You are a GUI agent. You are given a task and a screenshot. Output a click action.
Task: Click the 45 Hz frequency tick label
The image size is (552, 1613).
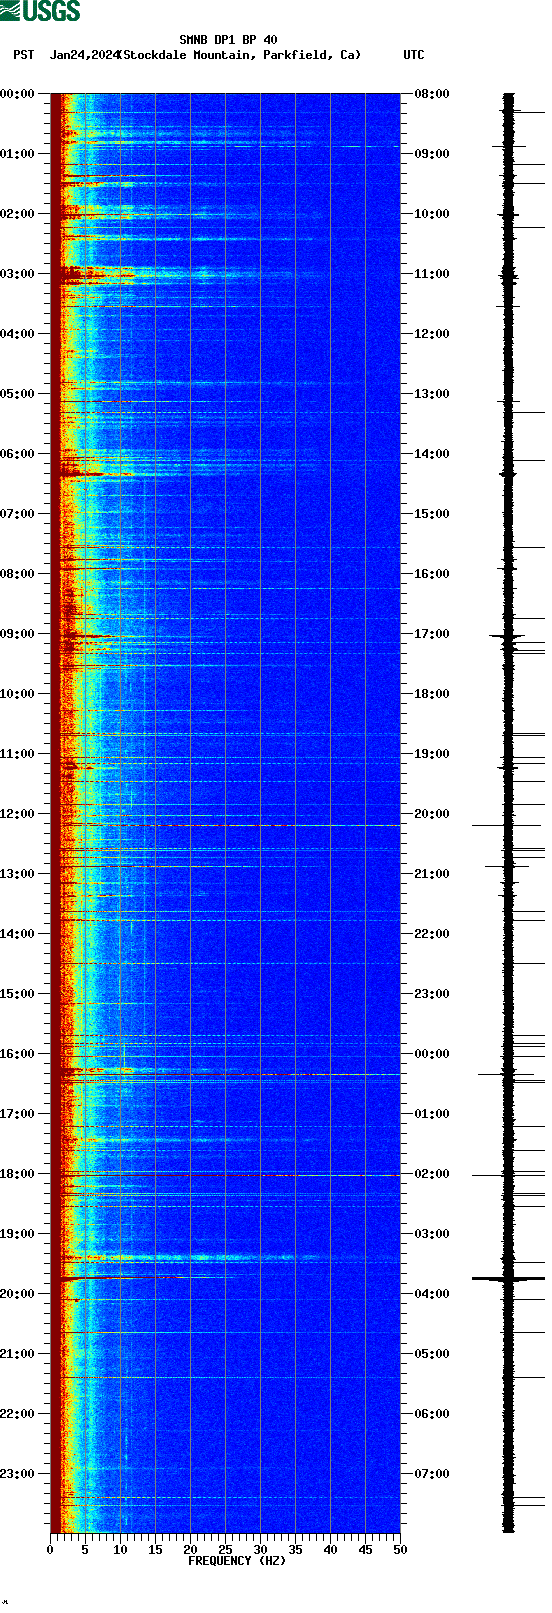point(365,1550)
